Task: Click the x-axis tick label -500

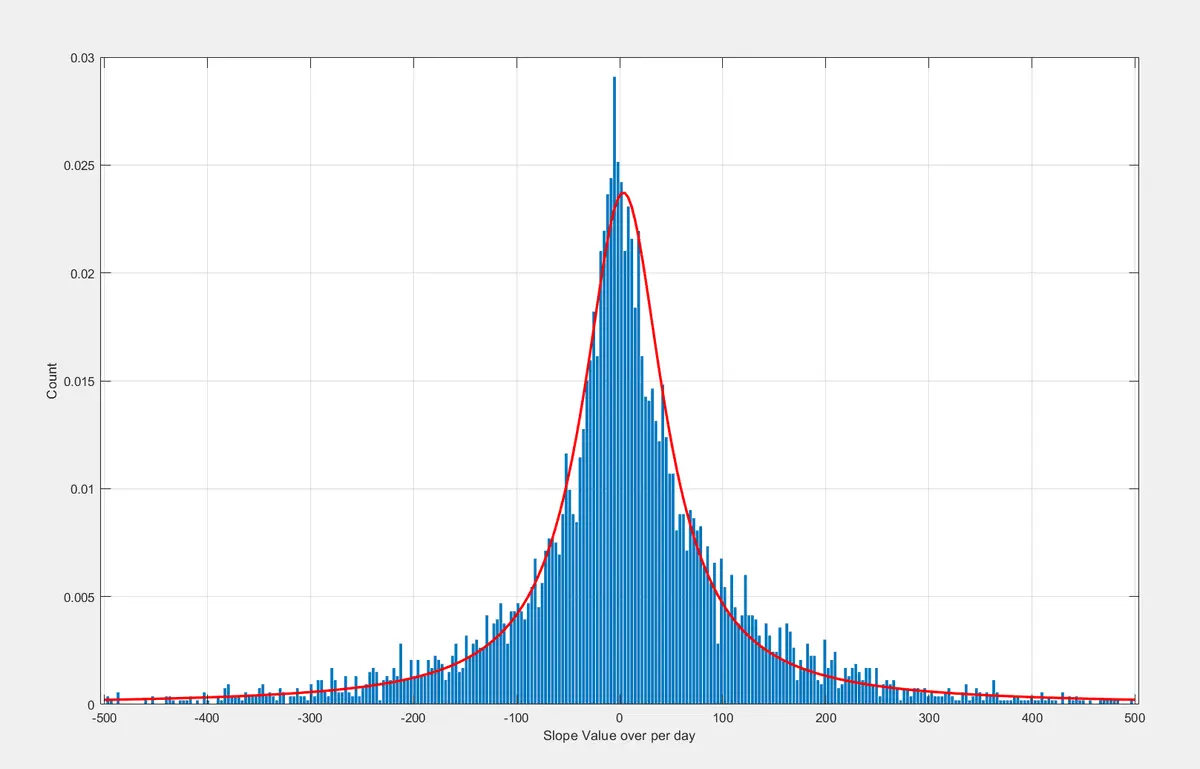Action: click(x=103, y=718)
